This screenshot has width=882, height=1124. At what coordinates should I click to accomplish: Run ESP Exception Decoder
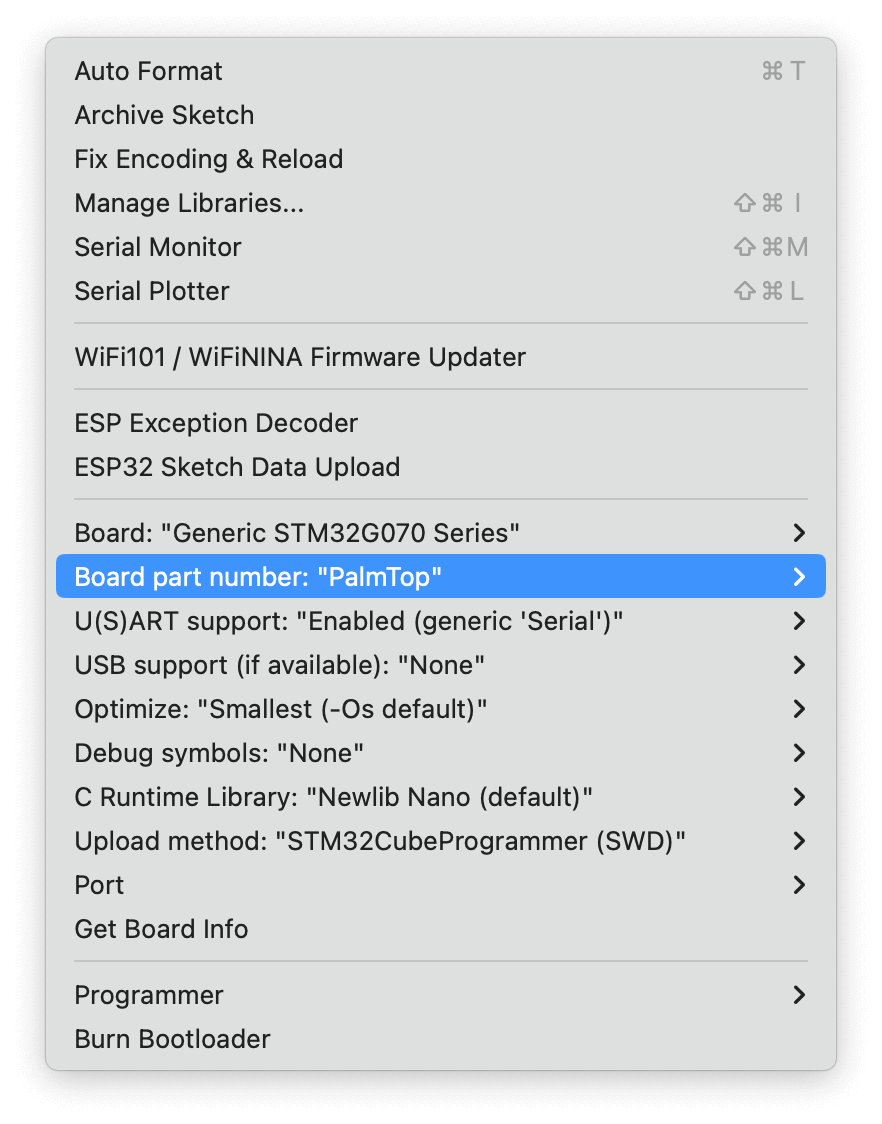click(x=440, y=423)
